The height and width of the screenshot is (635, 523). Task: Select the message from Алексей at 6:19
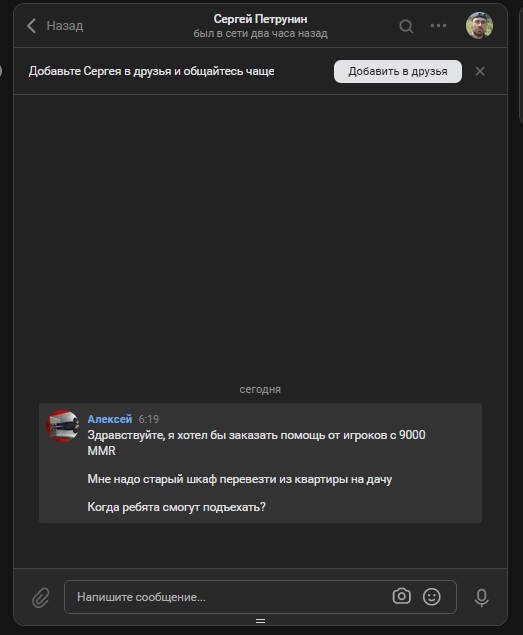pyautogui.click(x=260, y=463)
